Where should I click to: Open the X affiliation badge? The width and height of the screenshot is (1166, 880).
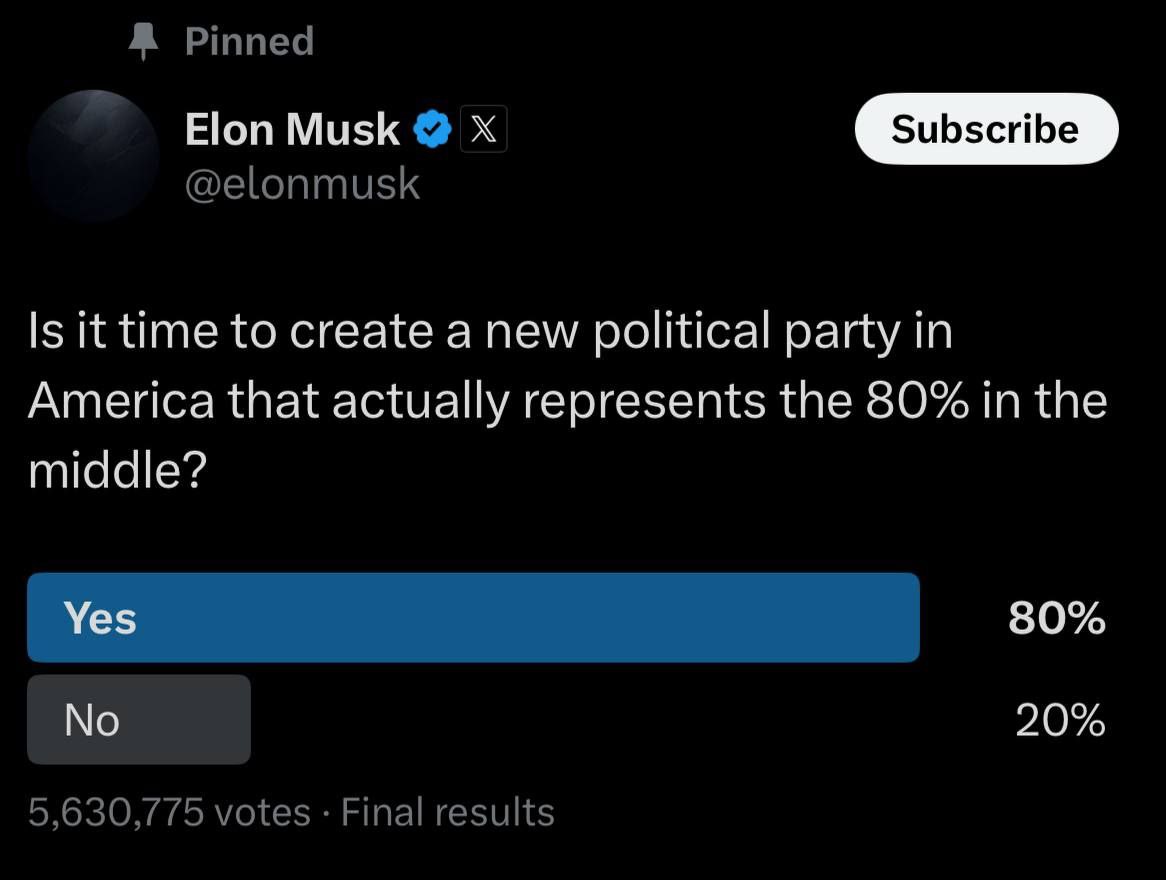pos(484,131)
